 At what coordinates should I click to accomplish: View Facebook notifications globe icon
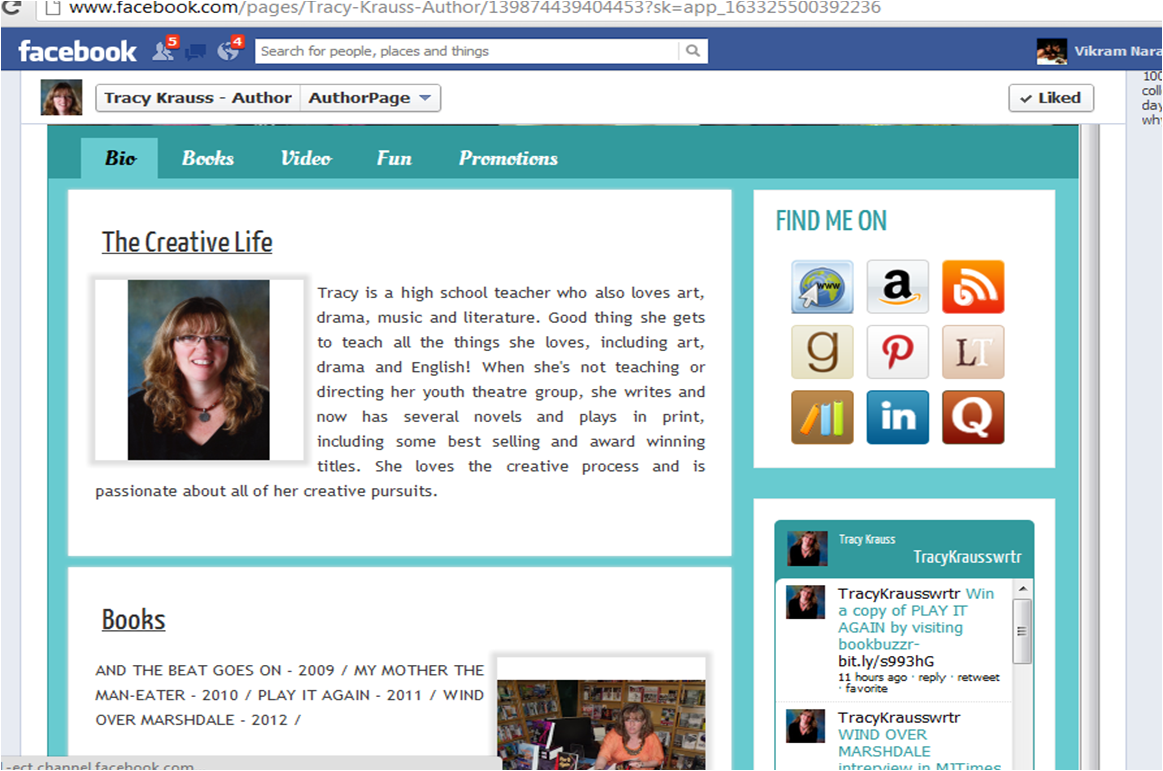pos(228,51)
